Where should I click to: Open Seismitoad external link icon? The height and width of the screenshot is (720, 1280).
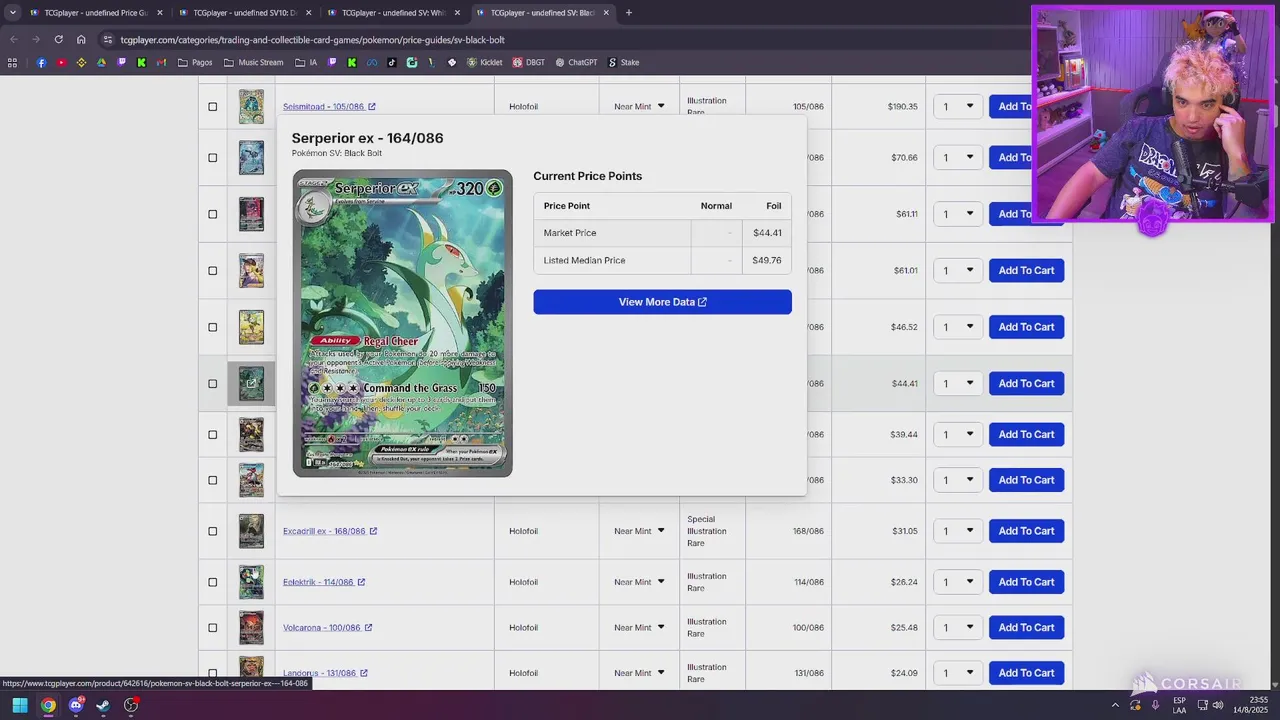pyautogui.click(x=372, y=106)
